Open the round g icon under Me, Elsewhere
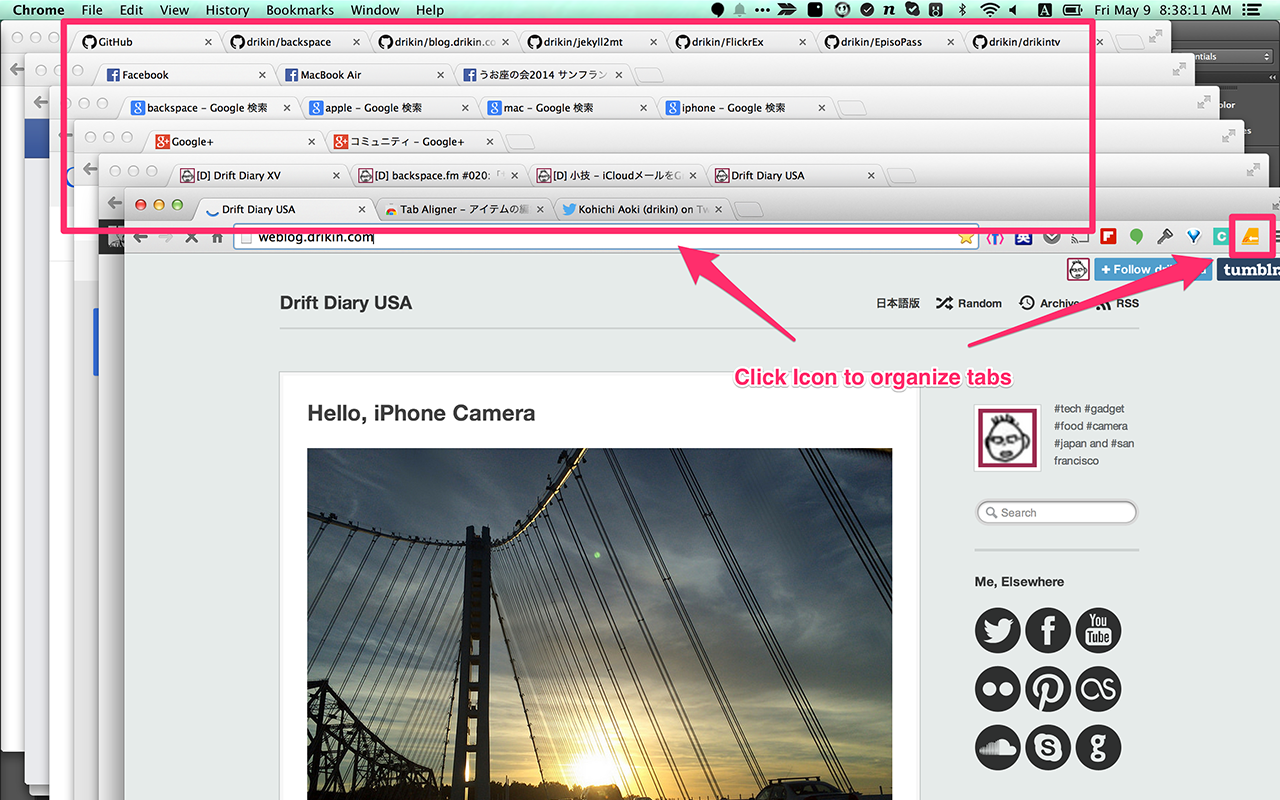This screenshot has width=1280, height=800. (1098, 747)
